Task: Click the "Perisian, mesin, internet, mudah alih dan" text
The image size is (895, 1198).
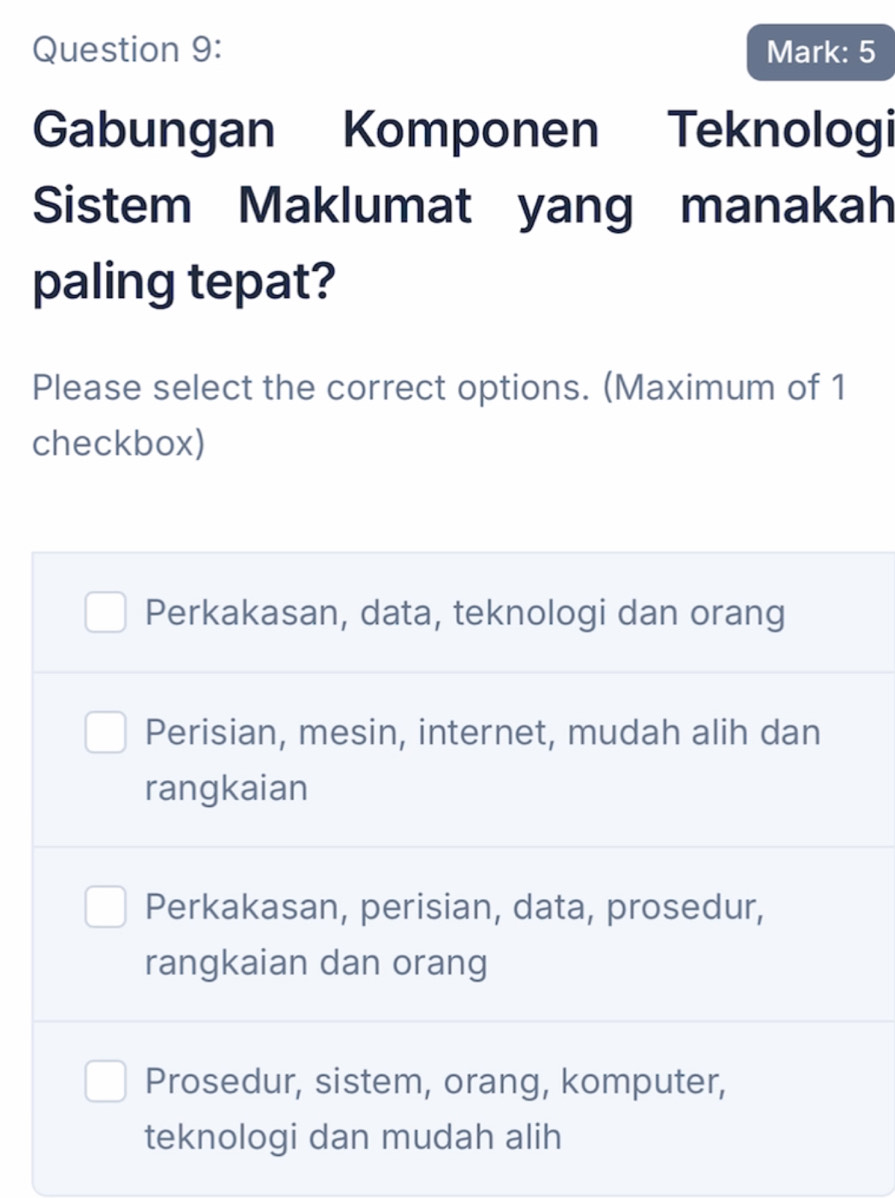Action: pyautogui.click(x=482, y=733)
